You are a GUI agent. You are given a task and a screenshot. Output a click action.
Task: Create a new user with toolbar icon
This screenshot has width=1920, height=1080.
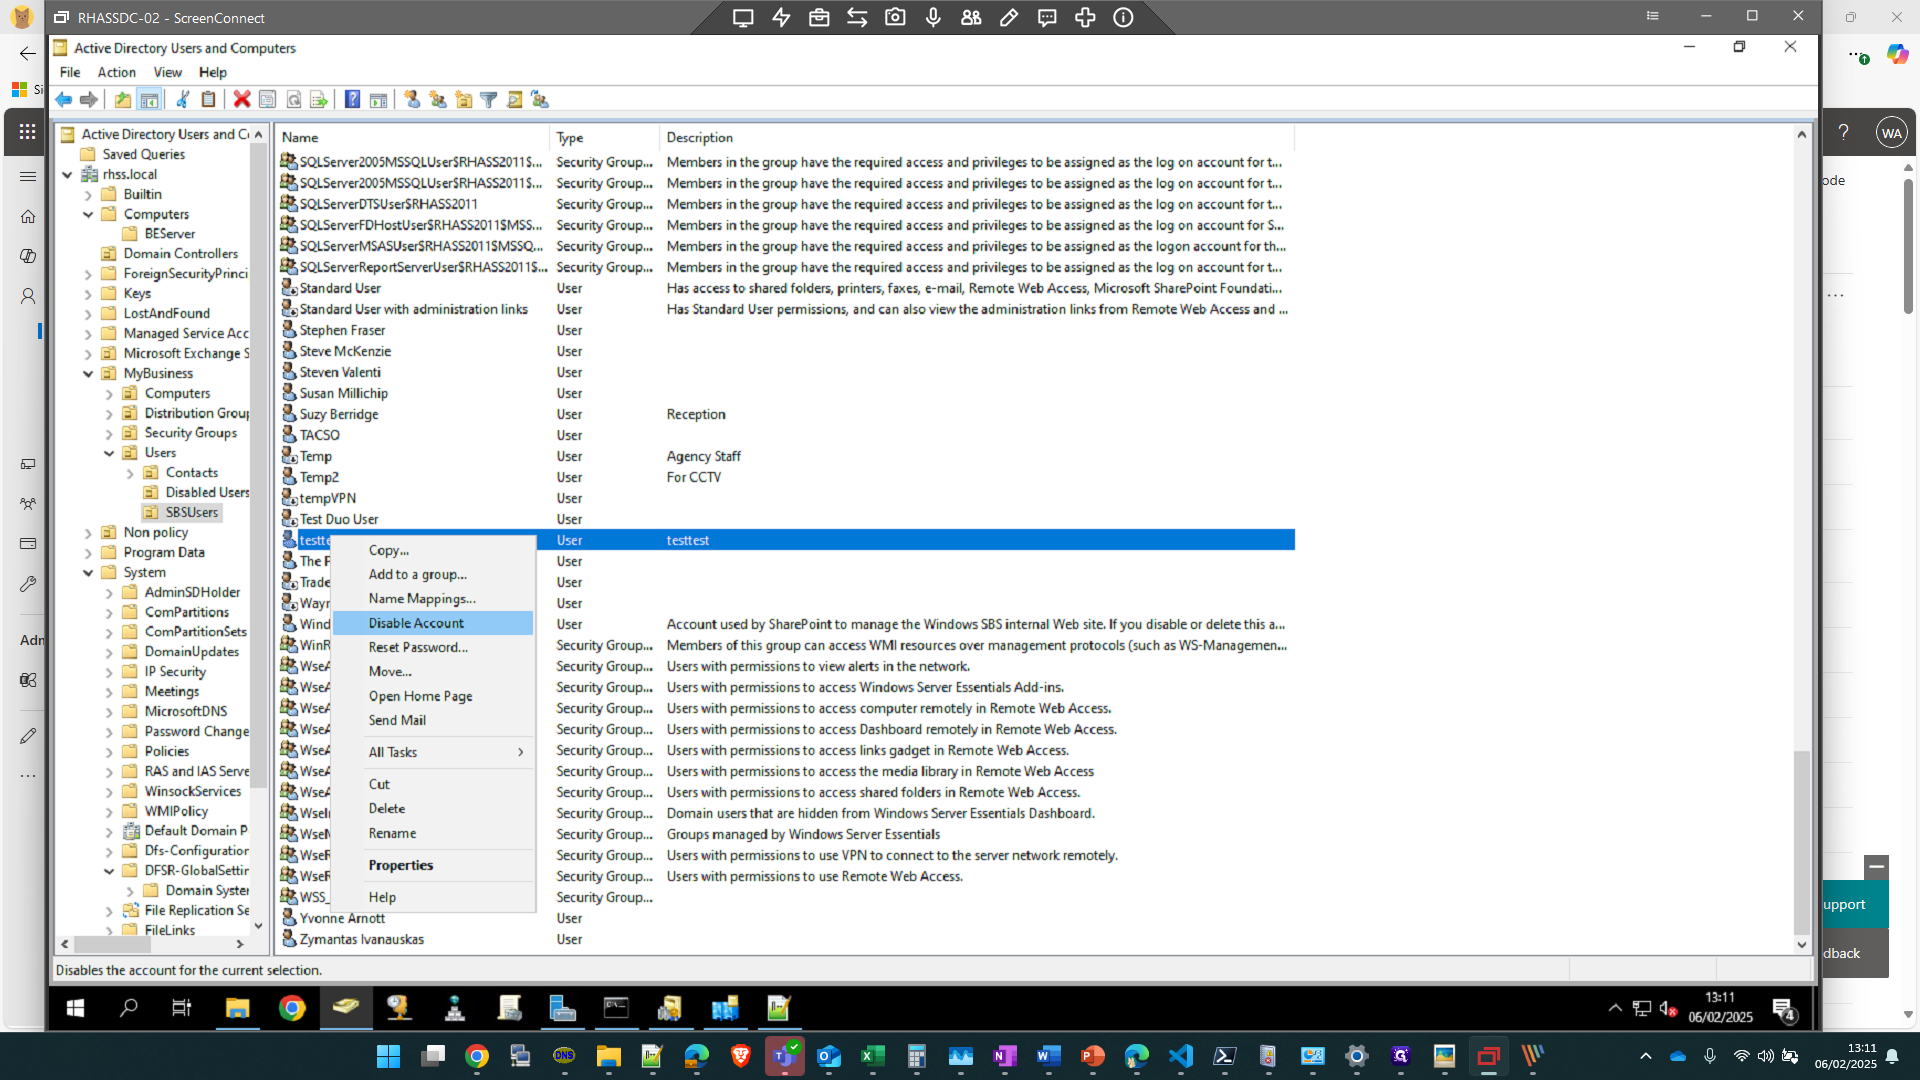[412, 99]
